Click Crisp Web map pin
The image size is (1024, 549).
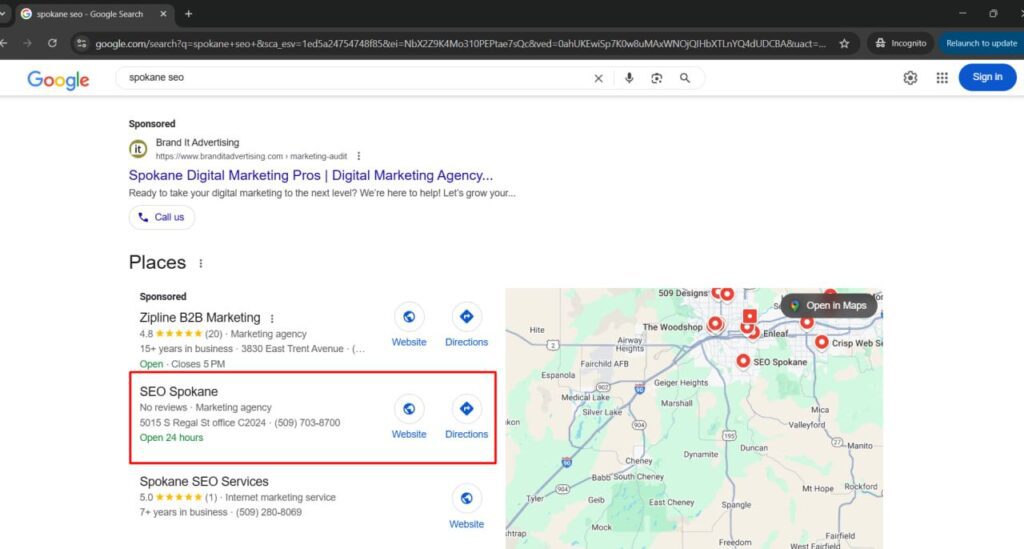pyautogui.click(x=822, y=341)
